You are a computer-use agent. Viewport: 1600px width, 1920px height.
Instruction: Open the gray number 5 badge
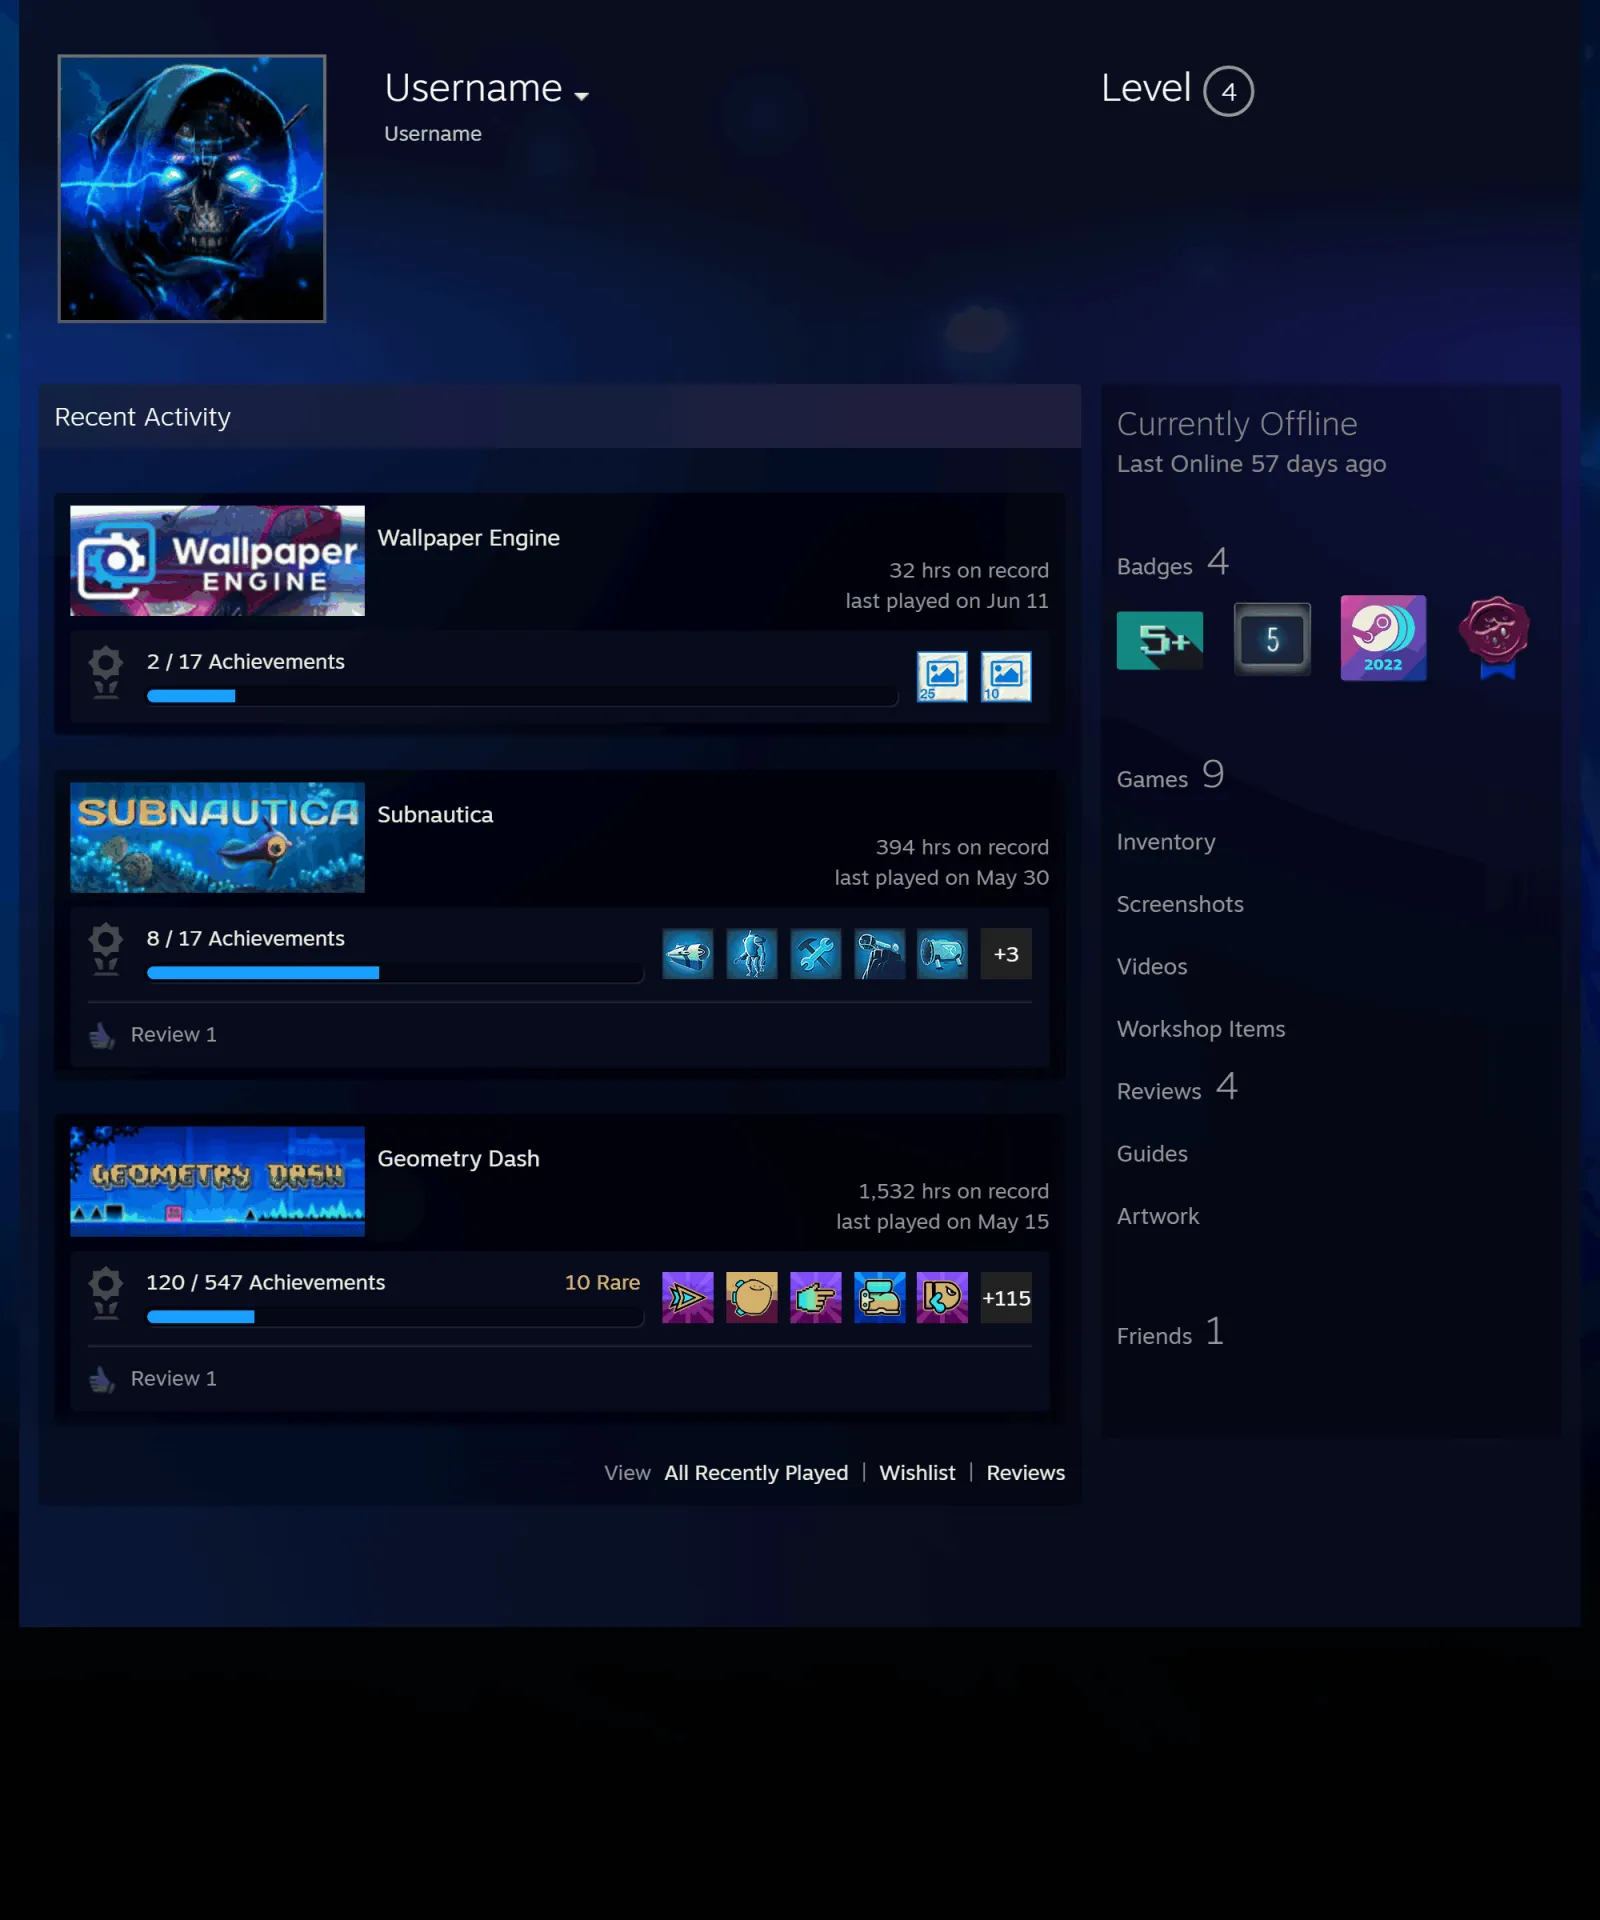coord(1272,639)
